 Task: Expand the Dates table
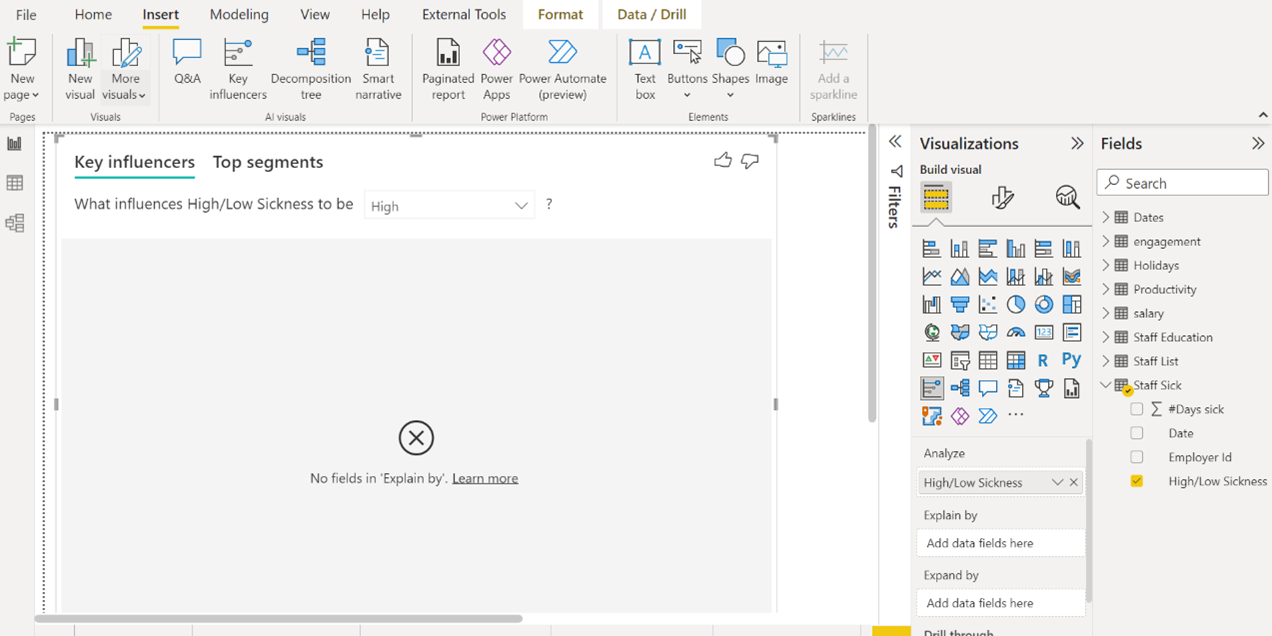[1106, 217]
